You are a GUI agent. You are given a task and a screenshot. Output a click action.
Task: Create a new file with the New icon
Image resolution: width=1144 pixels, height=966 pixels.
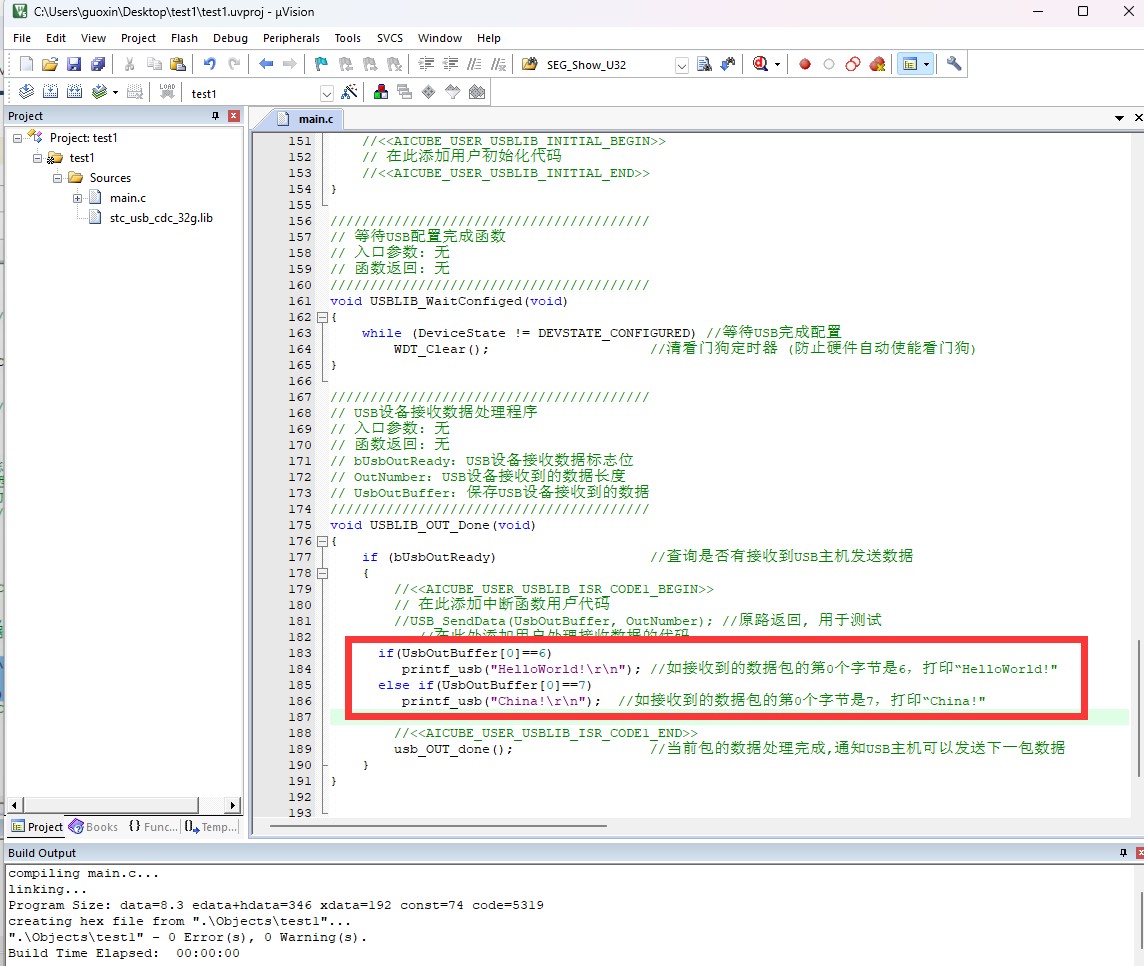pyautogui.click(x=26, y=64)
